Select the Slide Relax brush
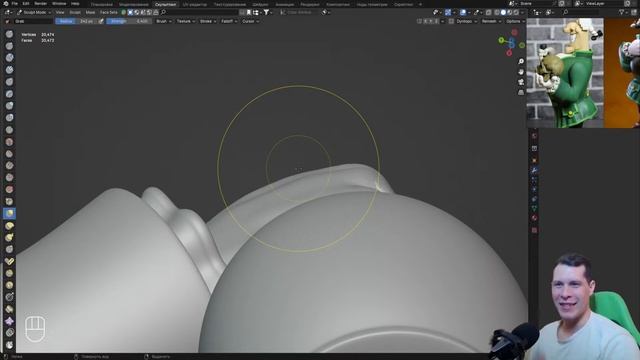Image resolution: width=640 pixels, height=360 pixels. (x=9, y=297)
